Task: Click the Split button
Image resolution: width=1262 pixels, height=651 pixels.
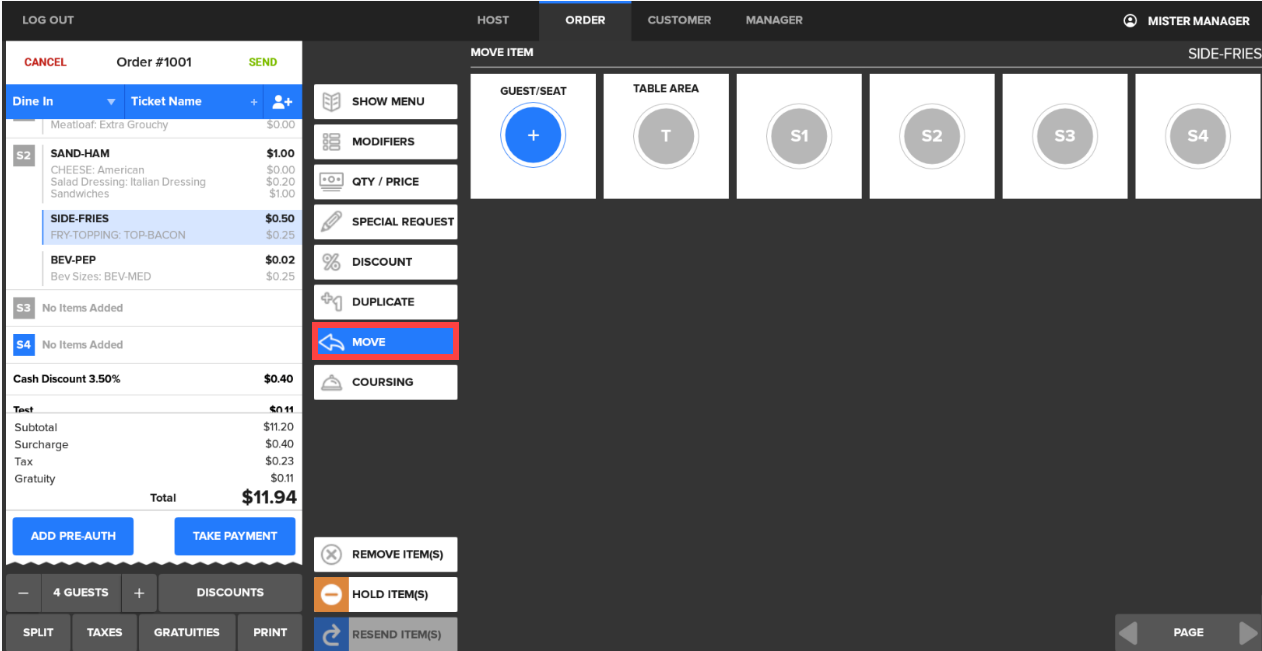Action: pyautogui.click(x=38, y=632)
